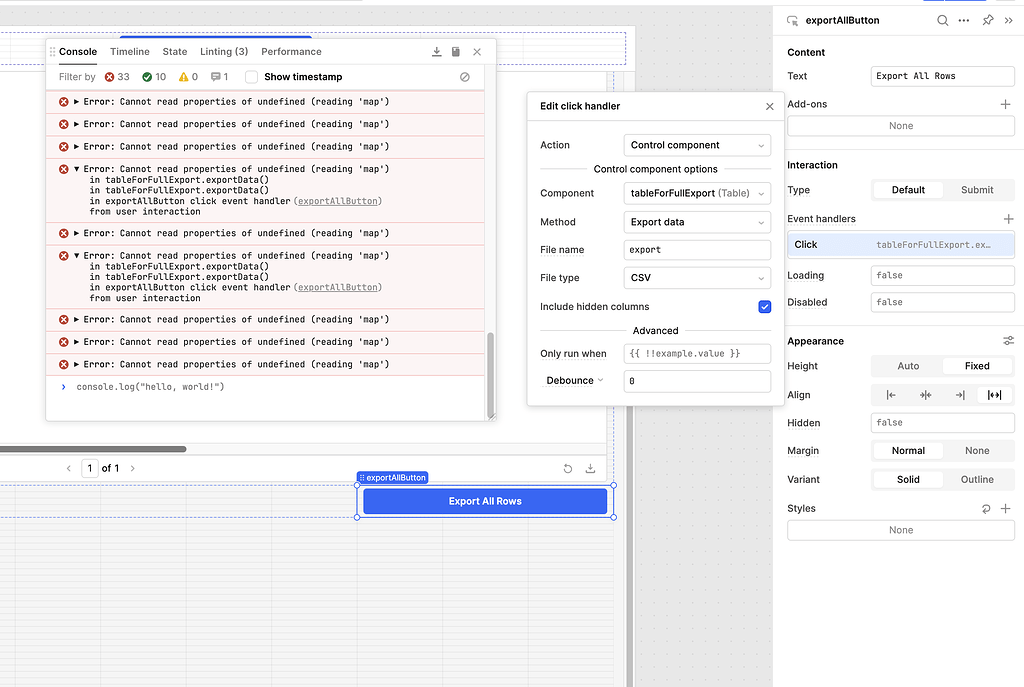Screen dimensions: 1024x687
Task: Set Interaction Type to Default
Action: 908,190
